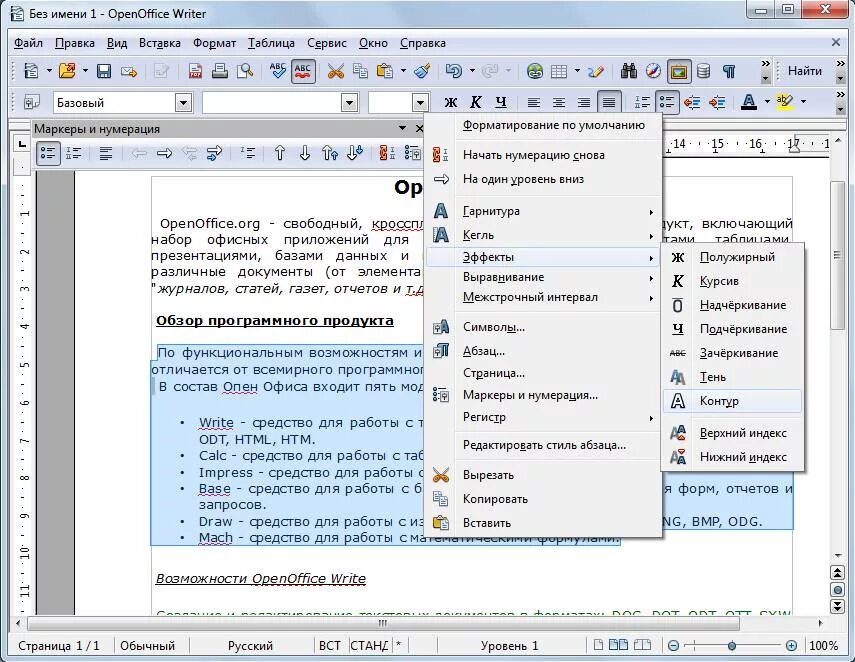This screenshot has height=662, width=855.
Task: Open Font Color dropdown arrow
Action: pyautogui.click(x=767, y=102)
